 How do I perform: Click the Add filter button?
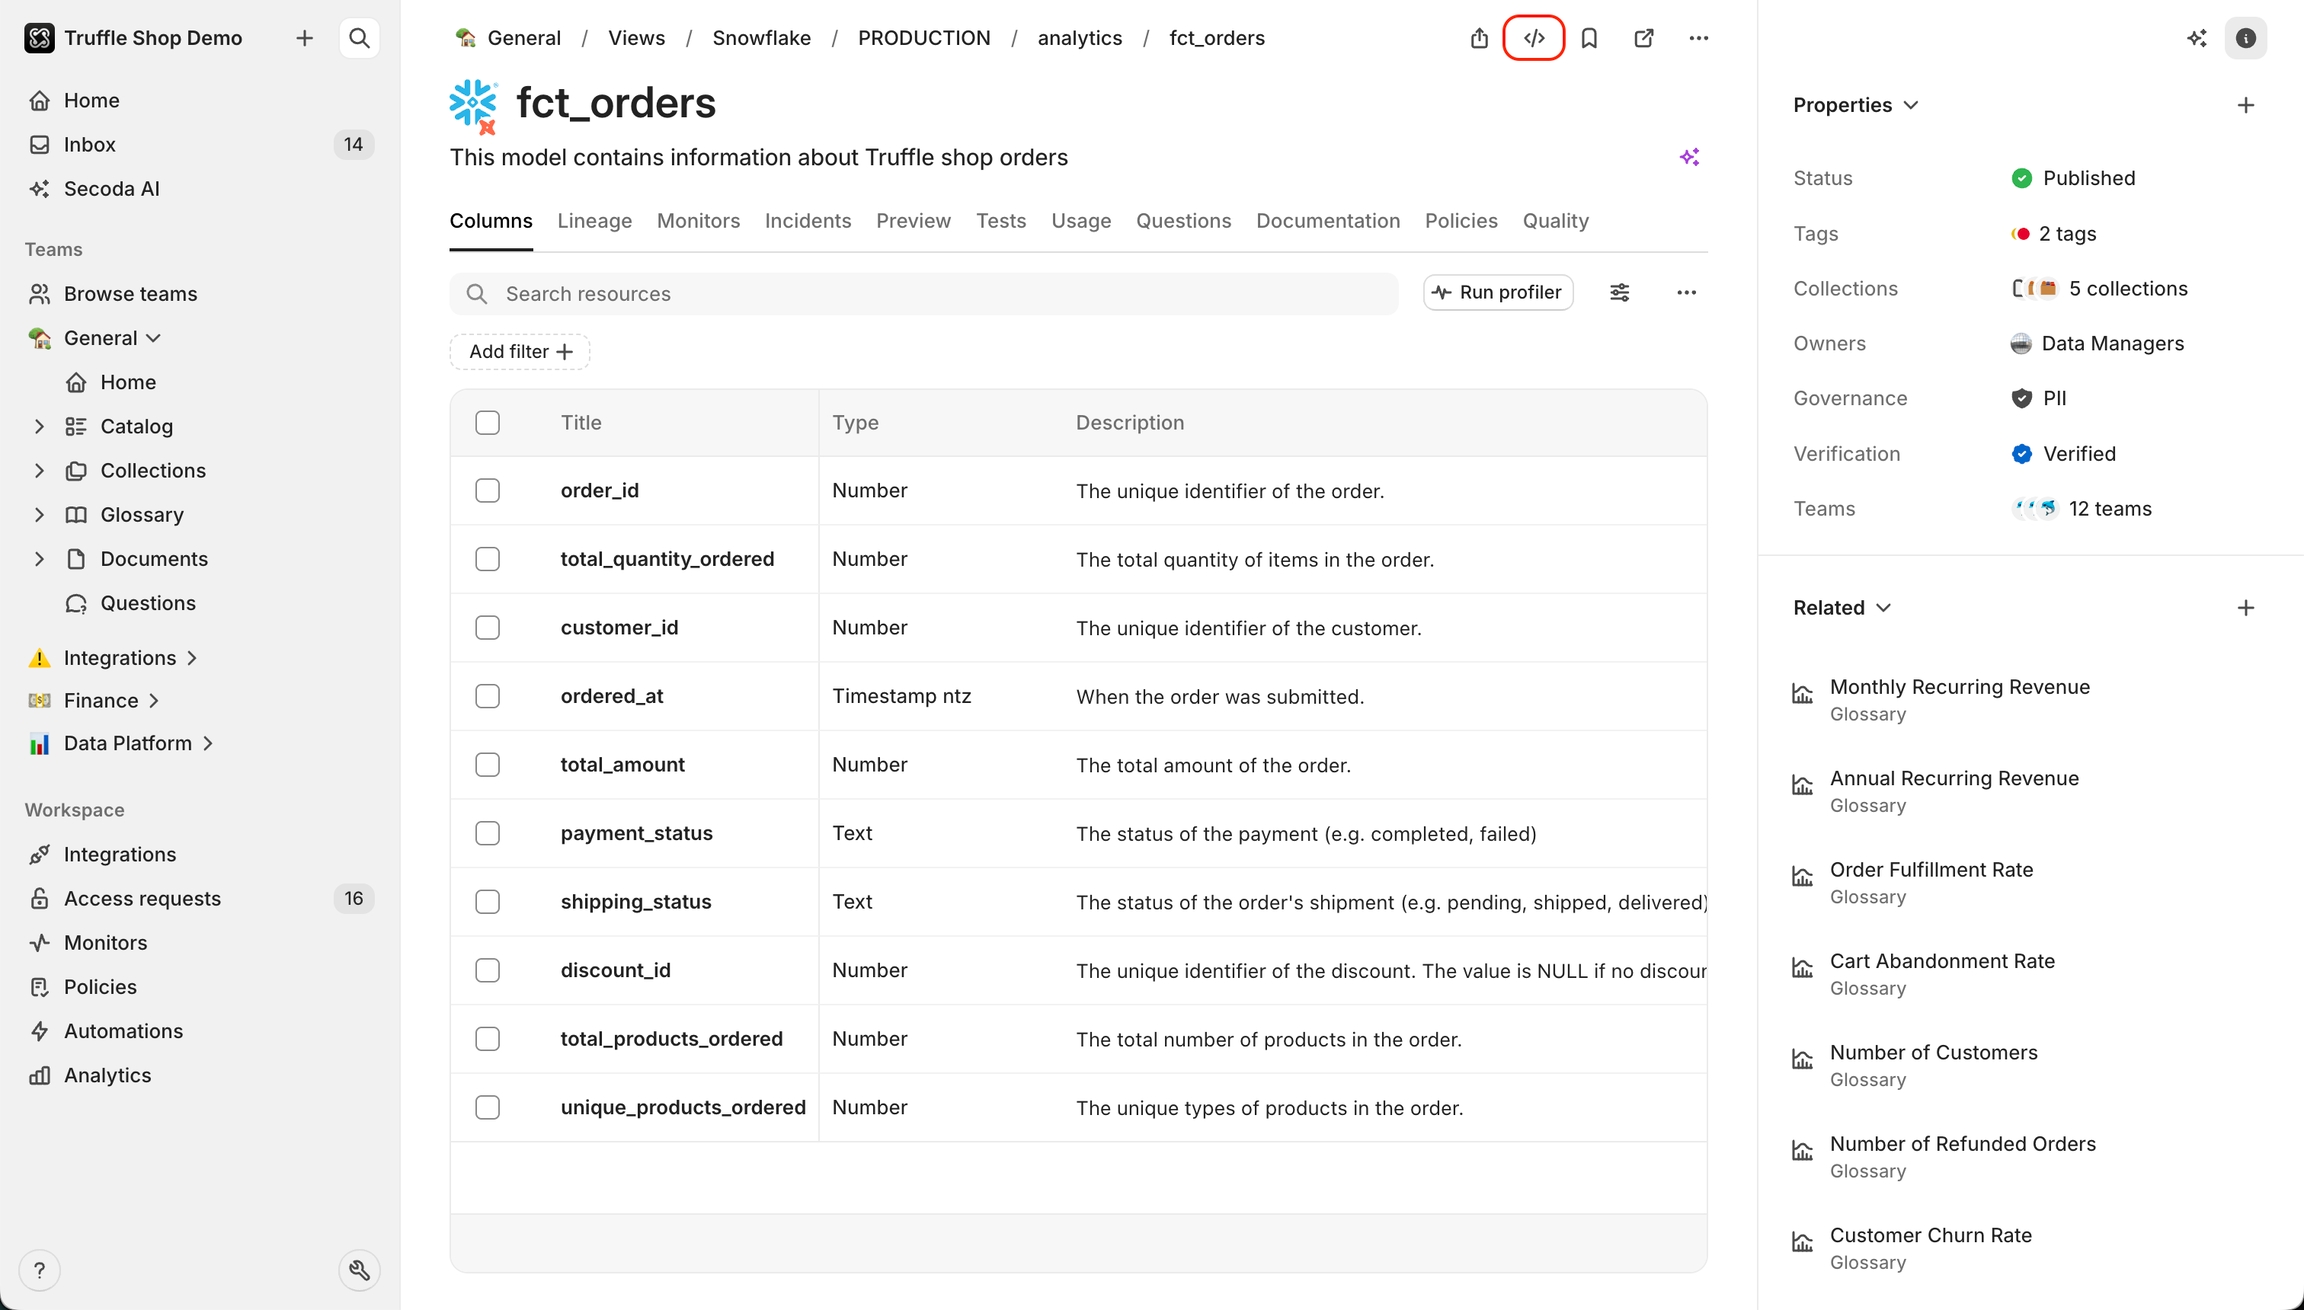tap(519, 351)
